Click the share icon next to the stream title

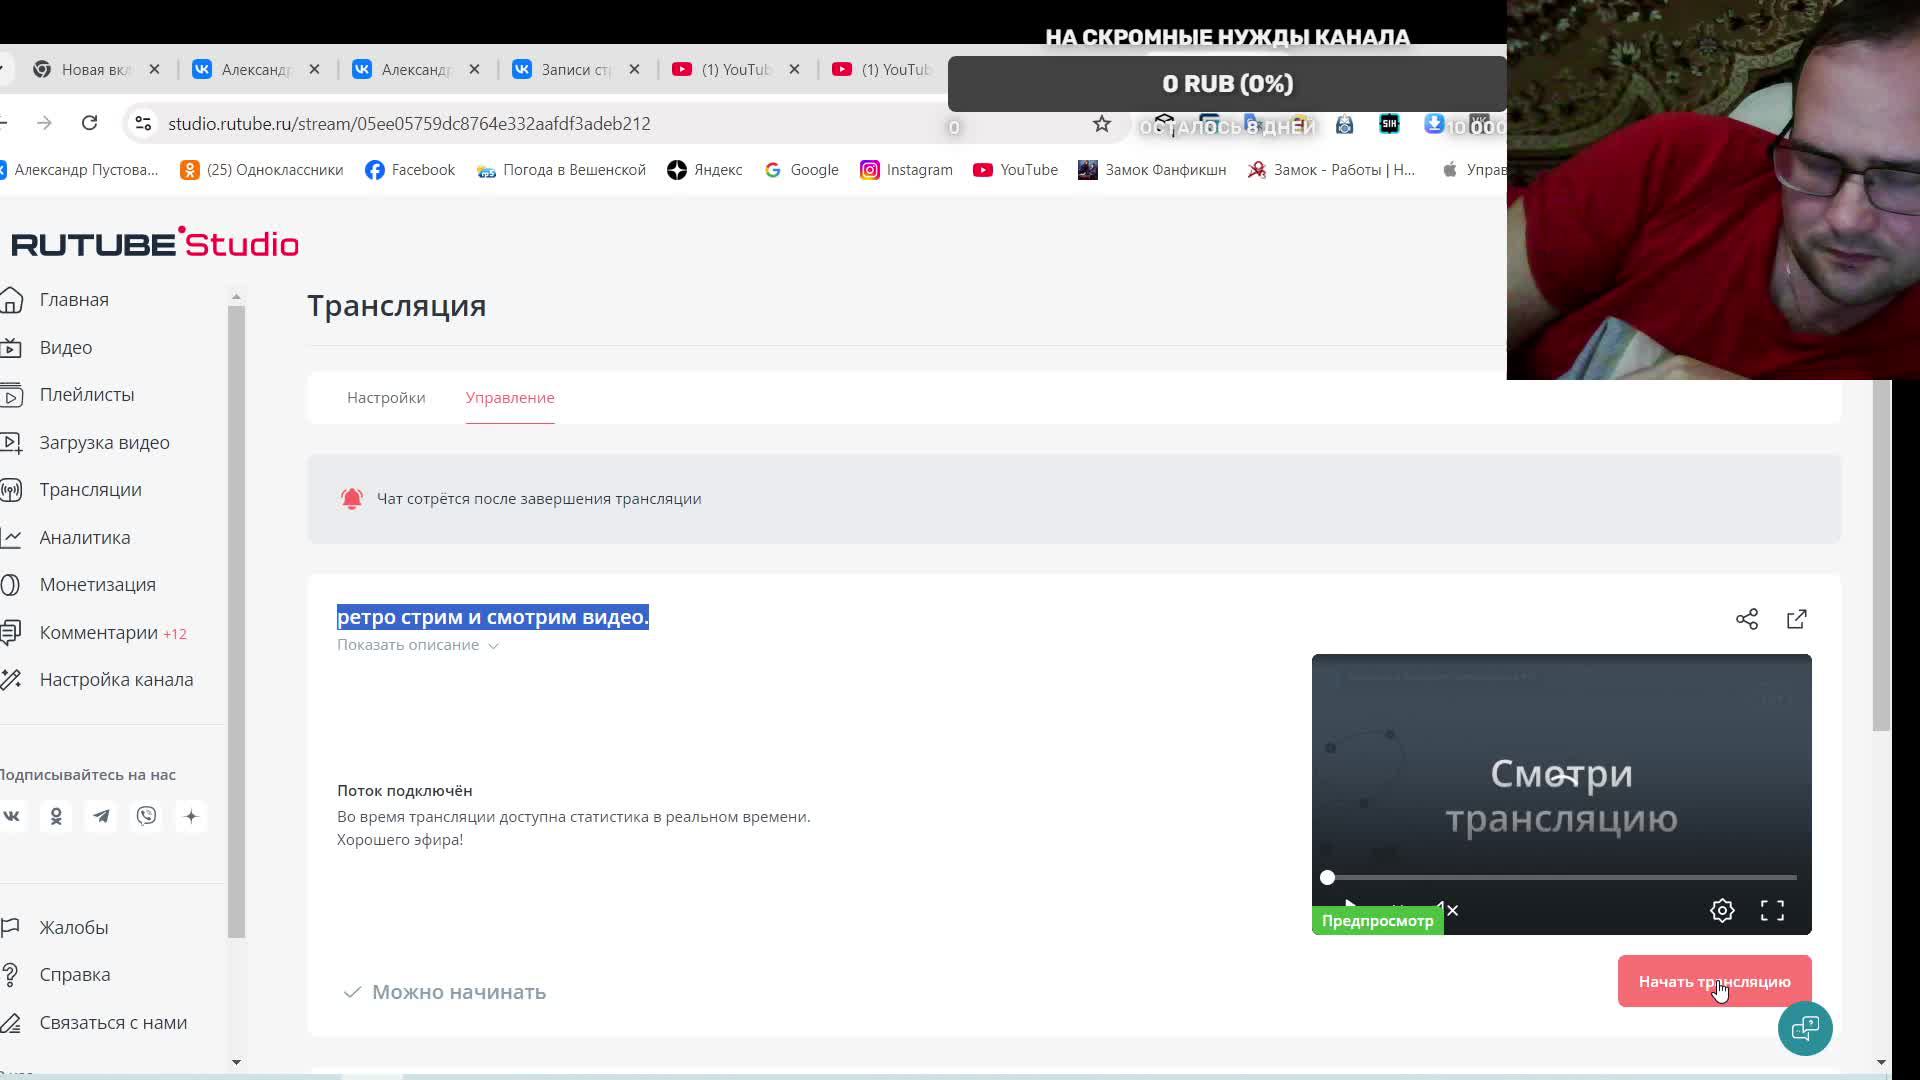tap(1746, 619)
